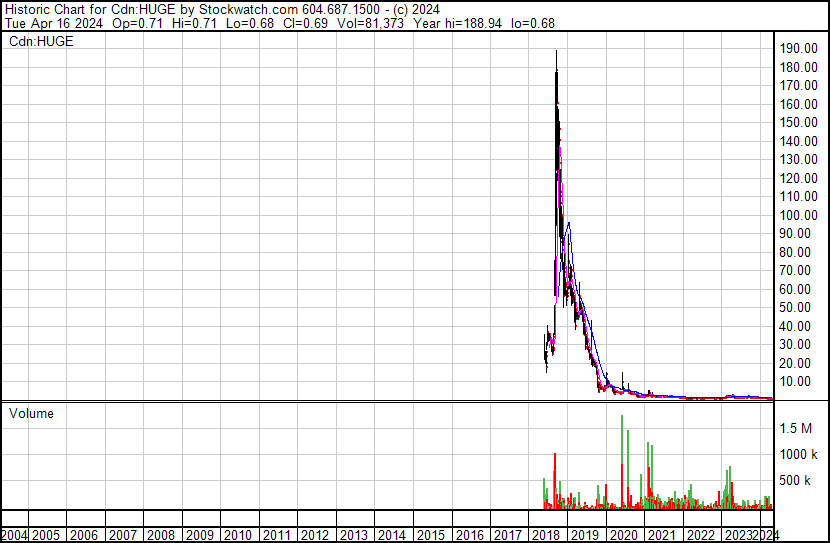Click the 190.00 price axis label
830x543 pixels.
(800, 48)
